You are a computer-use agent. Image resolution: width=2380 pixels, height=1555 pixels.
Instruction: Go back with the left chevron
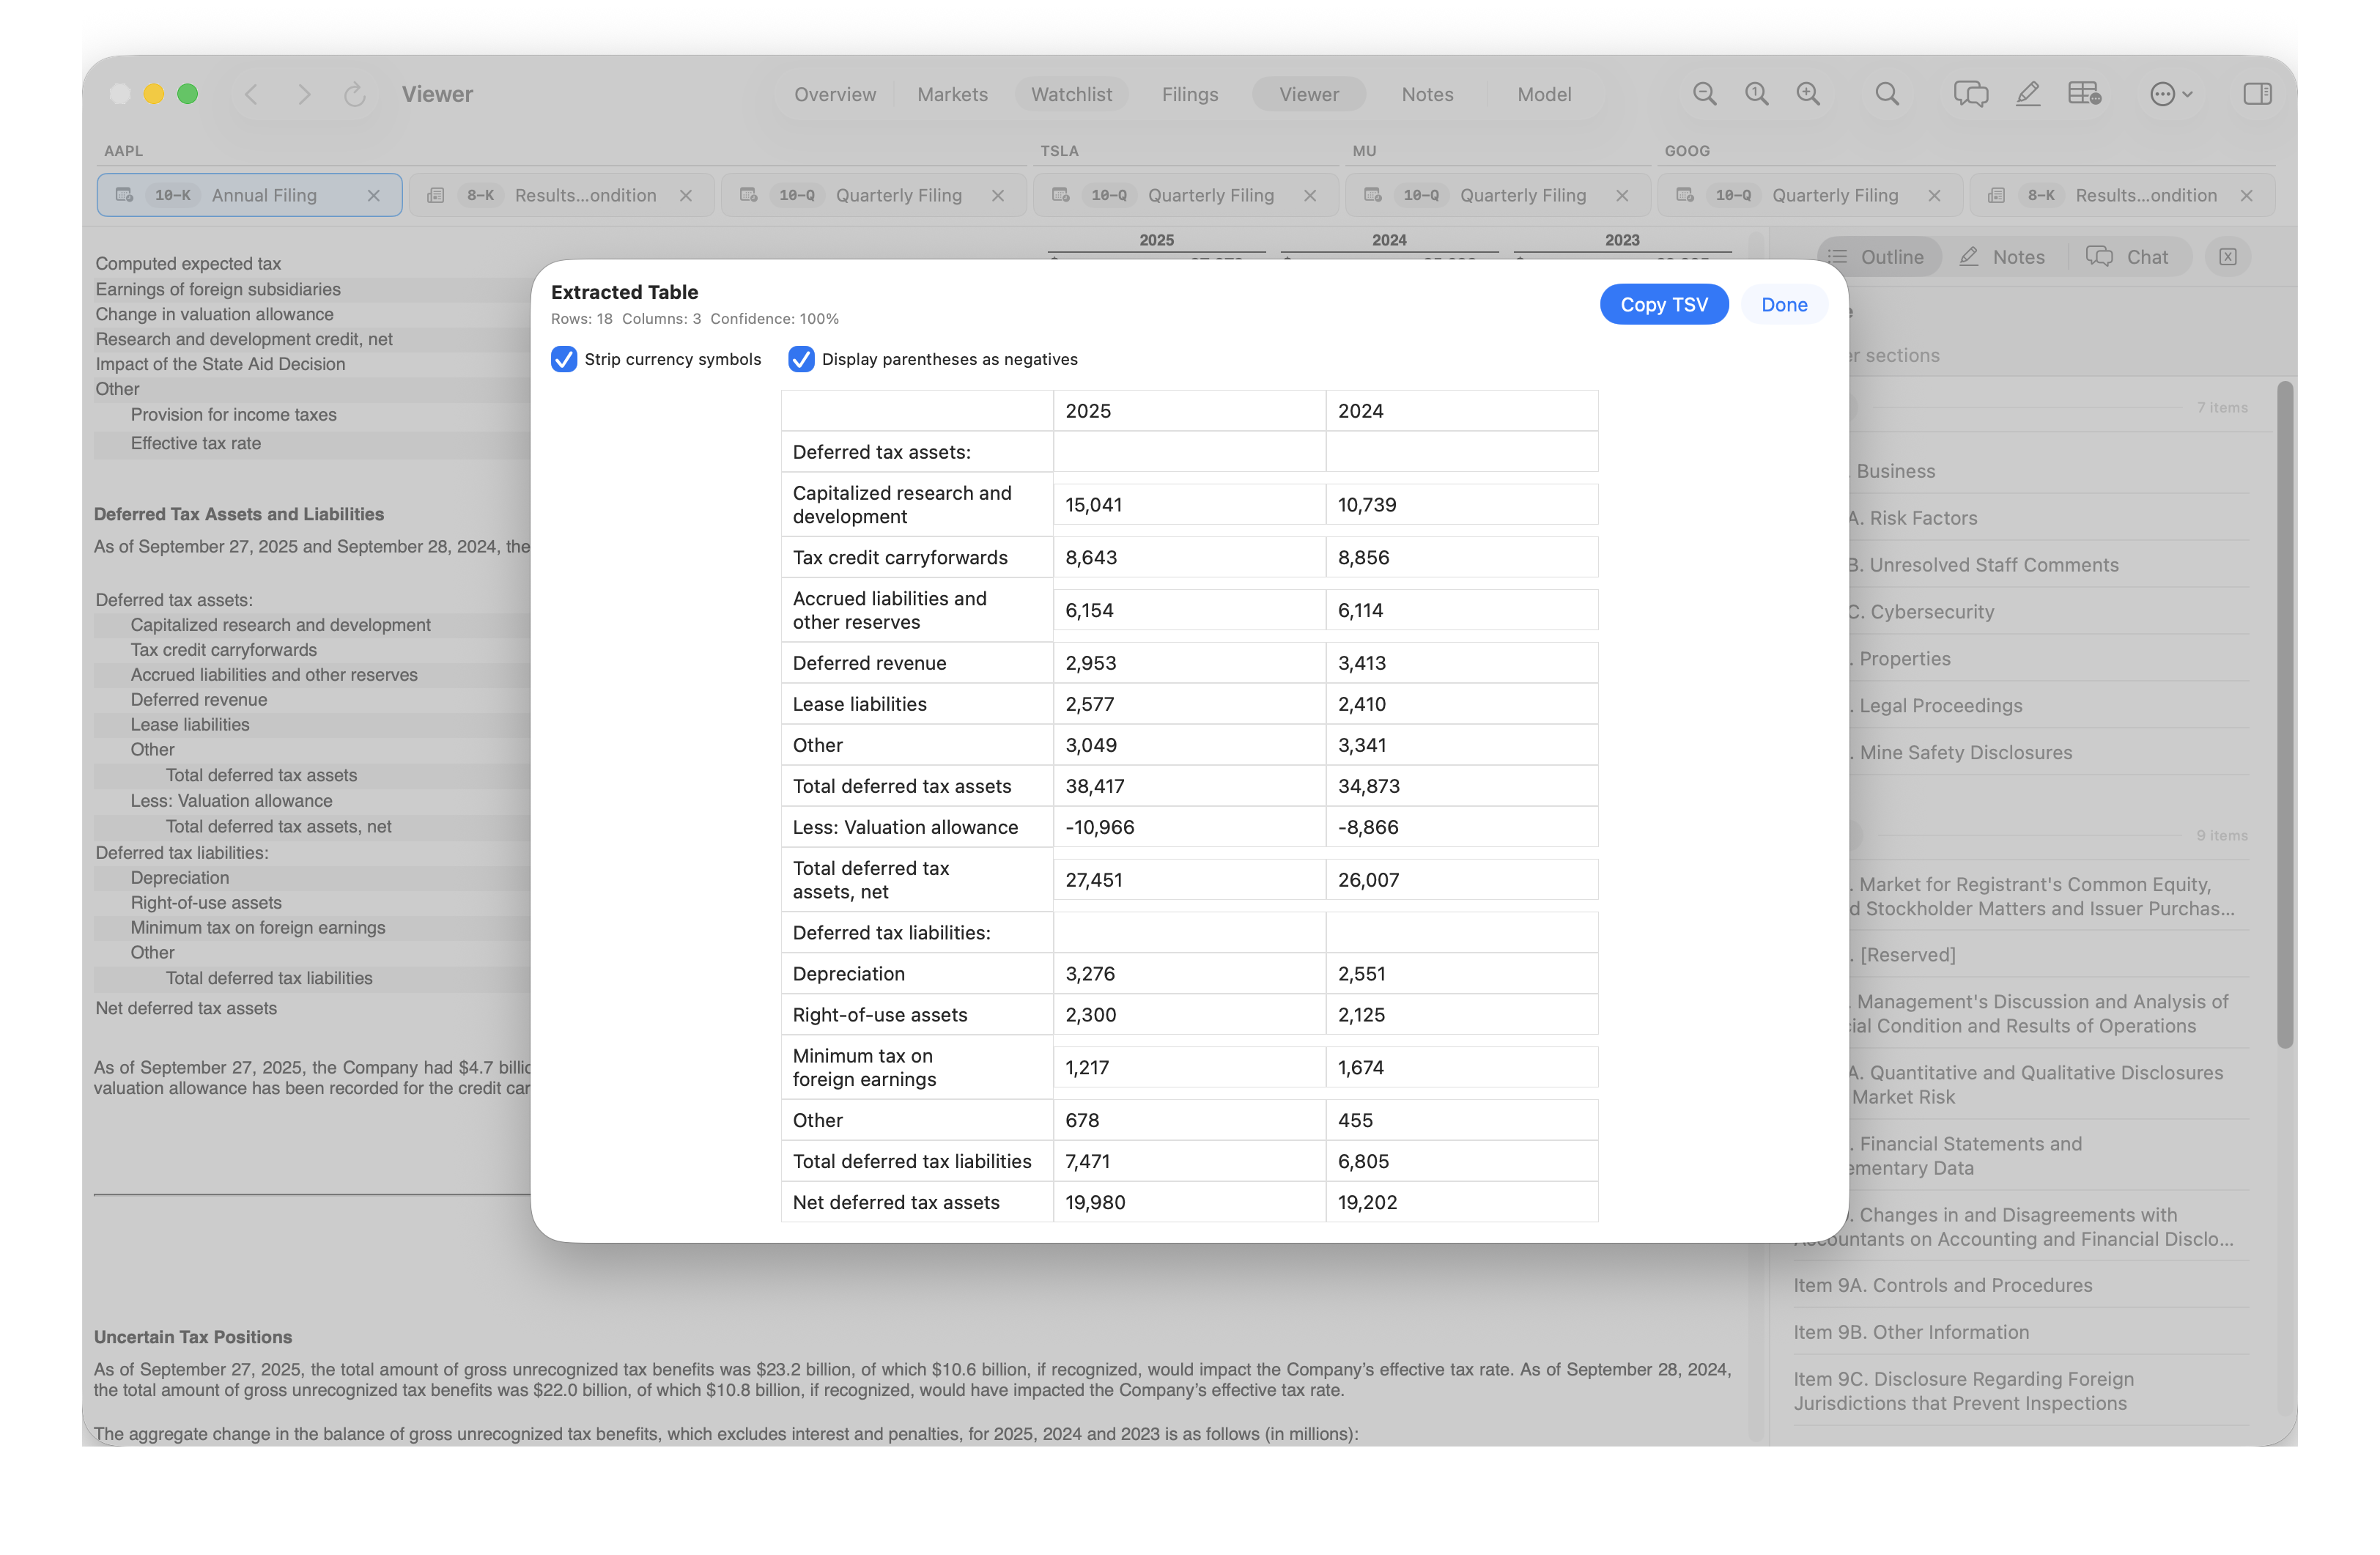click(251, 94)
